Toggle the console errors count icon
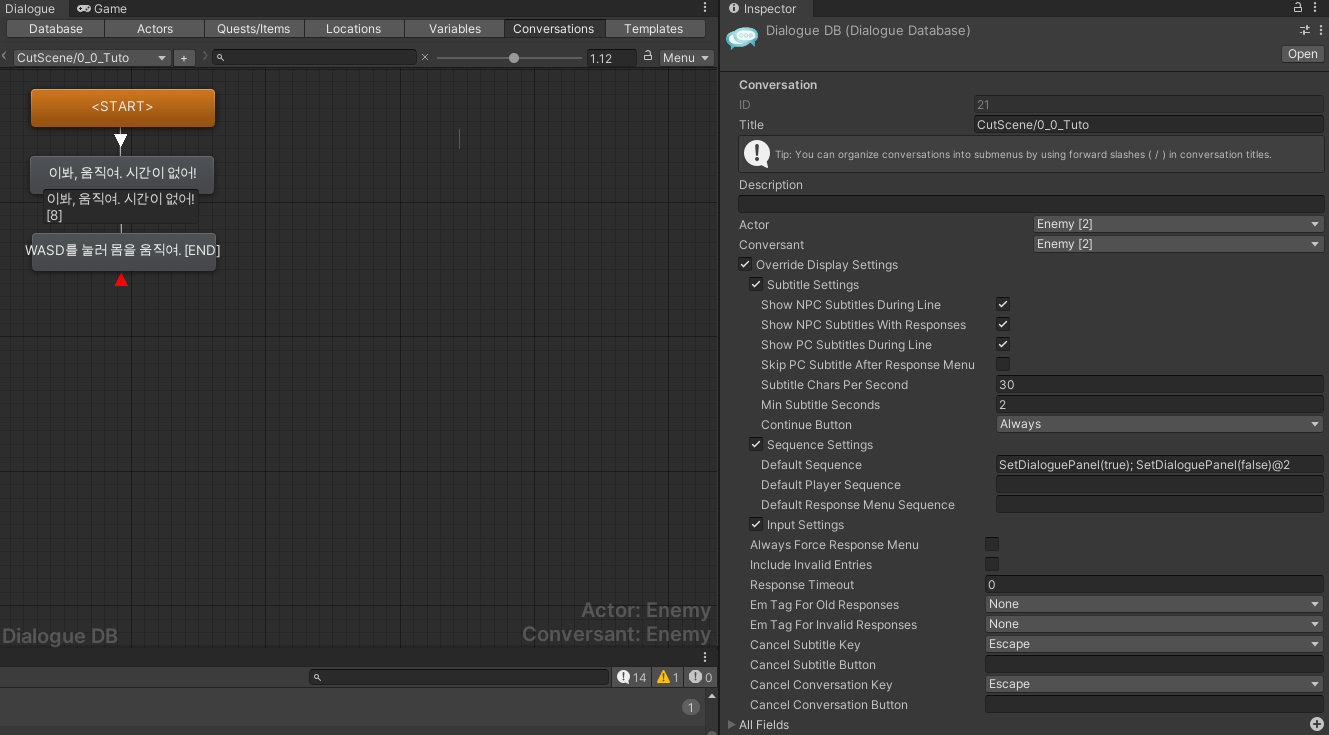Viewport: 1329px width, 735px height. point(701,677)
